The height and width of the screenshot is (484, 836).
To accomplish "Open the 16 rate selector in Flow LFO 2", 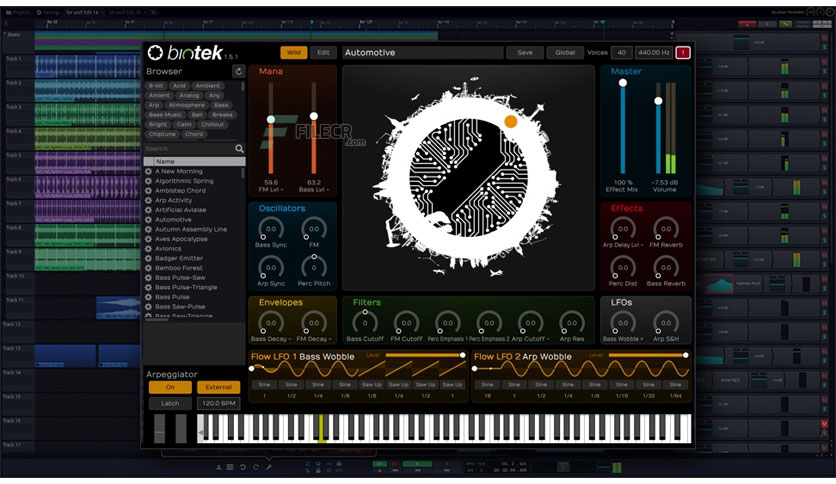I will pos(487,396).
